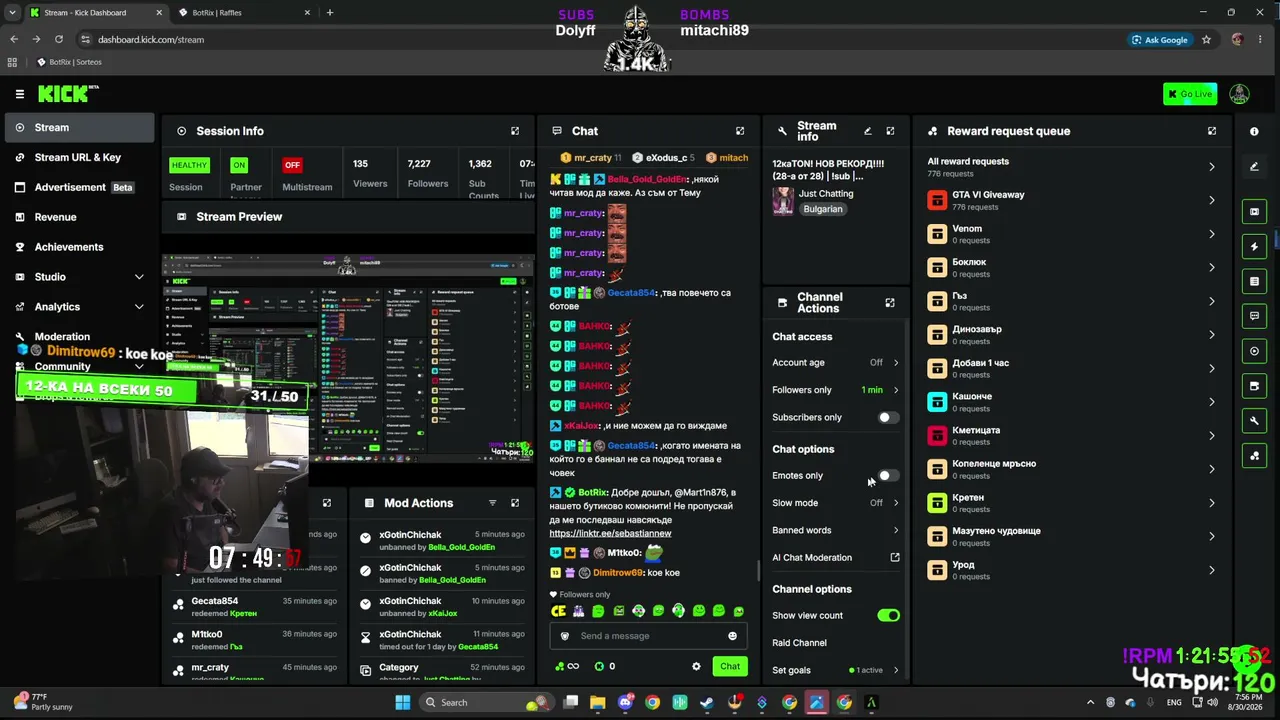The width and height of the screenshot is (1280, 720).
Task: Toggle Show view count switch
Action: point(888,616)
